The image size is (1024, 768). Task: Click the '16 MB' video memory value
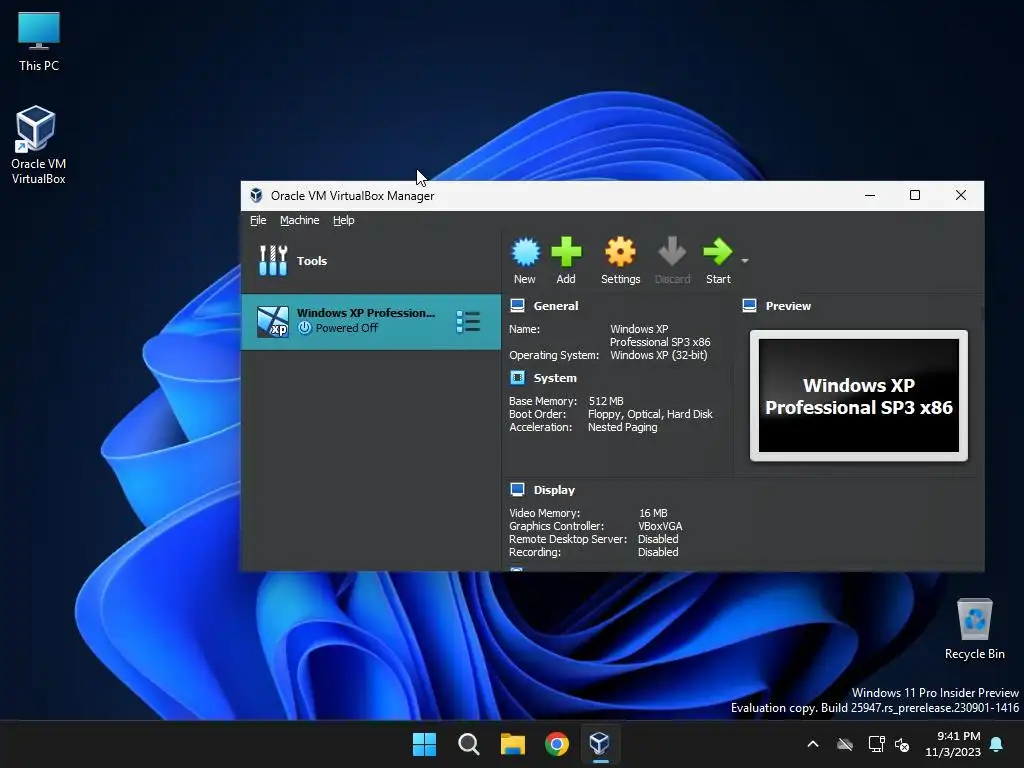tap(653, 513)
